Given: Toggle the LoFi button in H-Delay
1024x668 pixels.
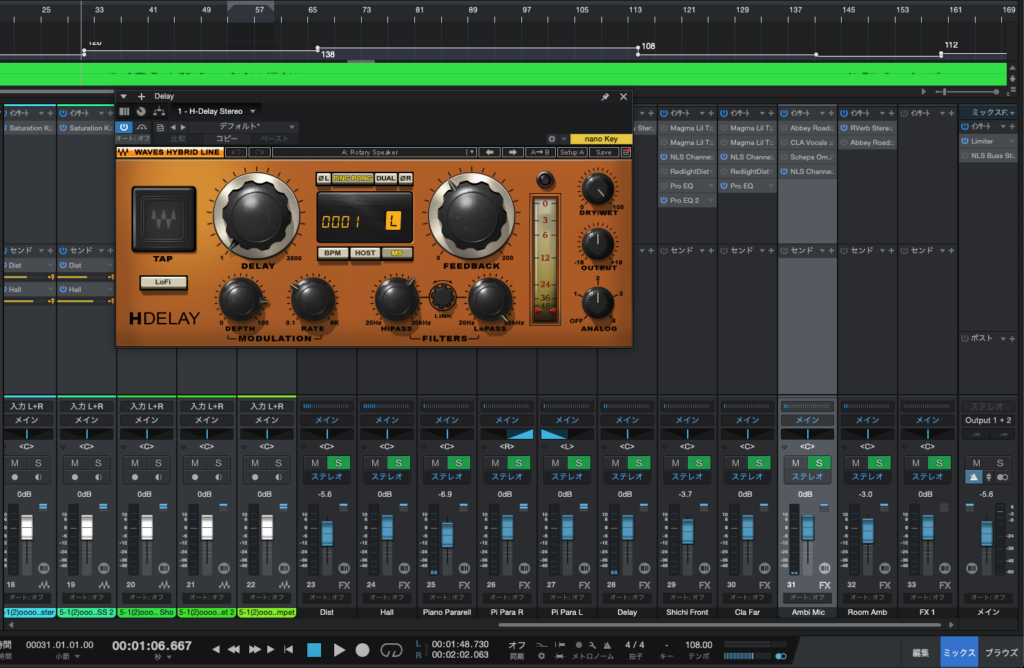Looking at the screenshot, I should (163, 282).
